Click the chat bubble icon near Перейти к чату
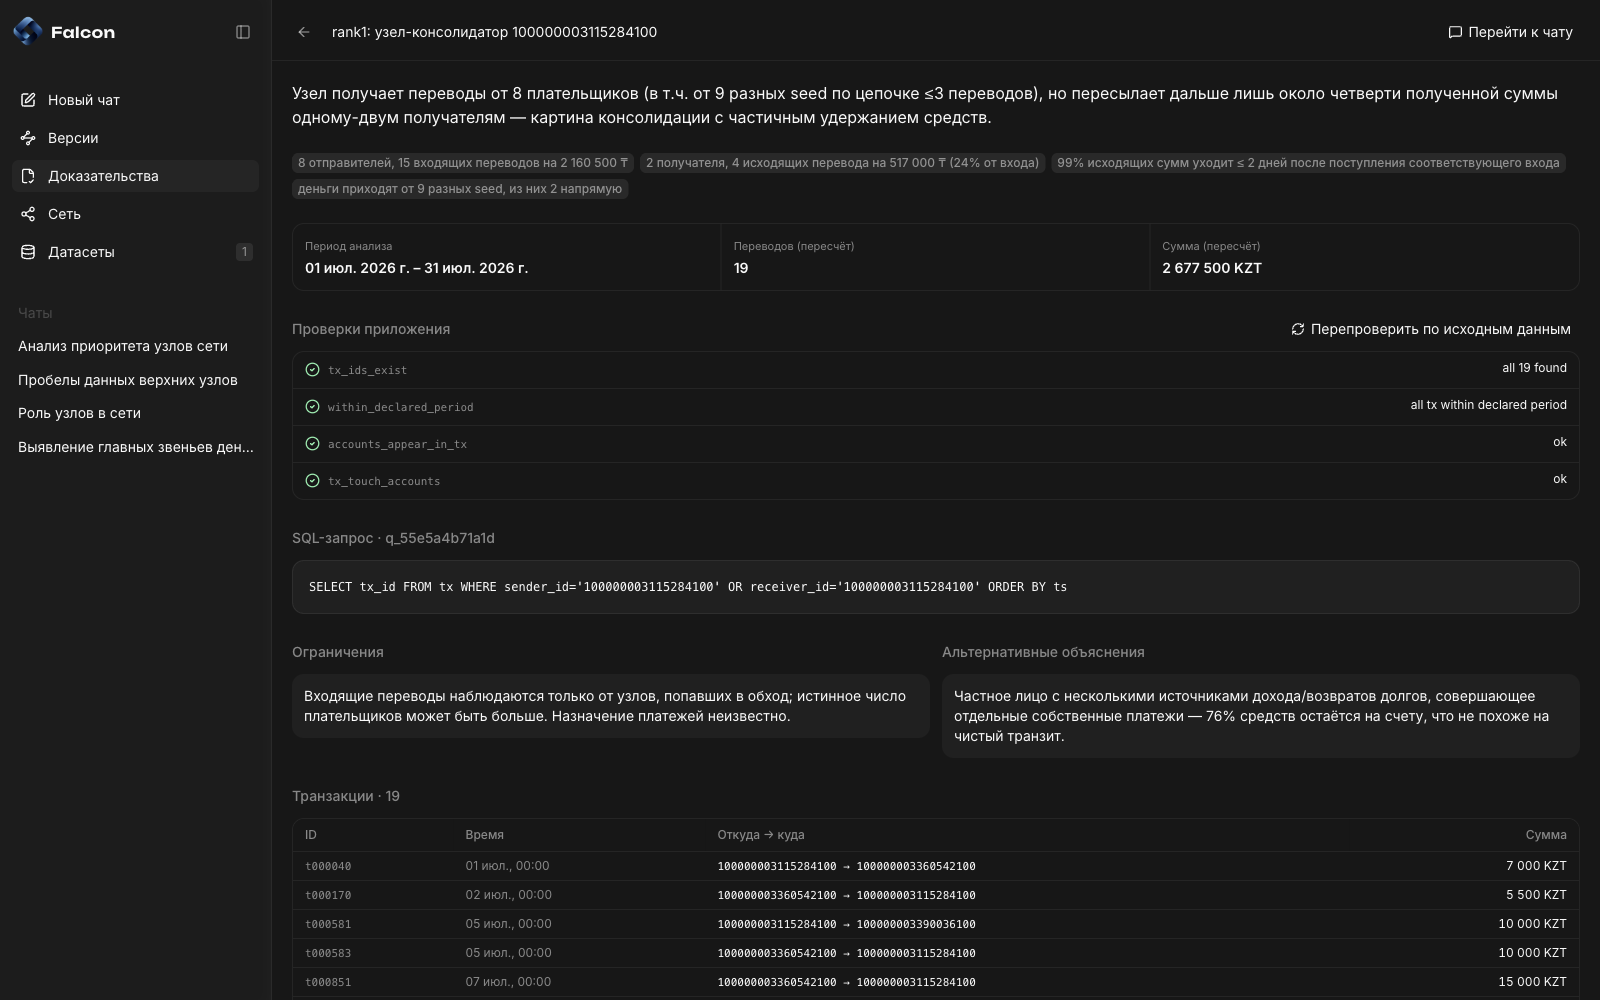The height and width of the screenshot is (1000, 1600). pos(1455,32)
